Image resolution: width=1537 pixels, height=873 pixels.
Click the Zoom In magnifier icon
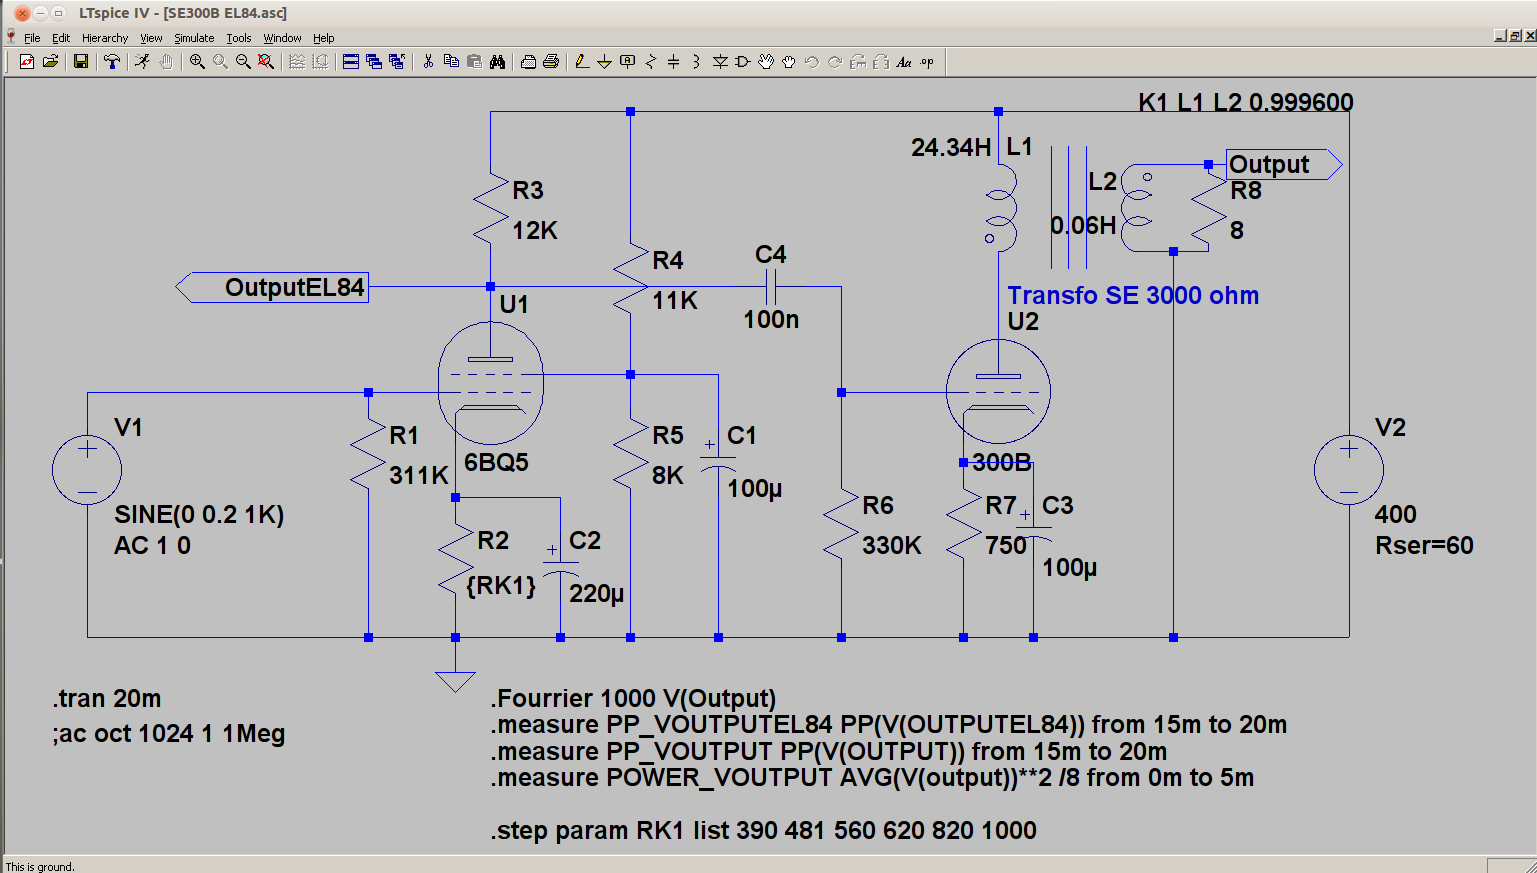pos(197,62)
